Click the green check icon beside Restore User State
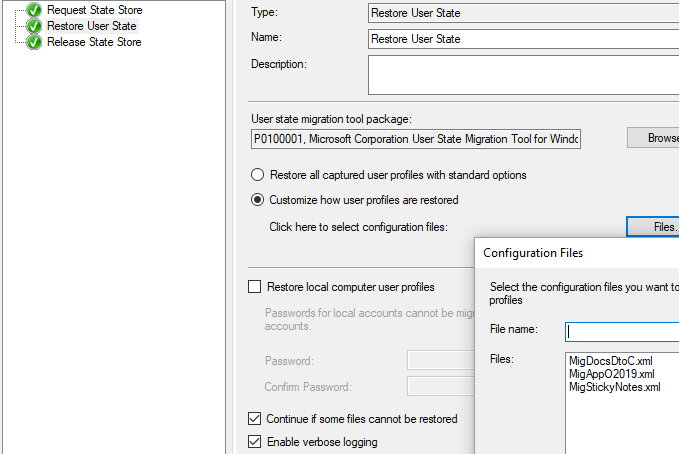The height and width of the screenshot is (454, 679). 34,26
